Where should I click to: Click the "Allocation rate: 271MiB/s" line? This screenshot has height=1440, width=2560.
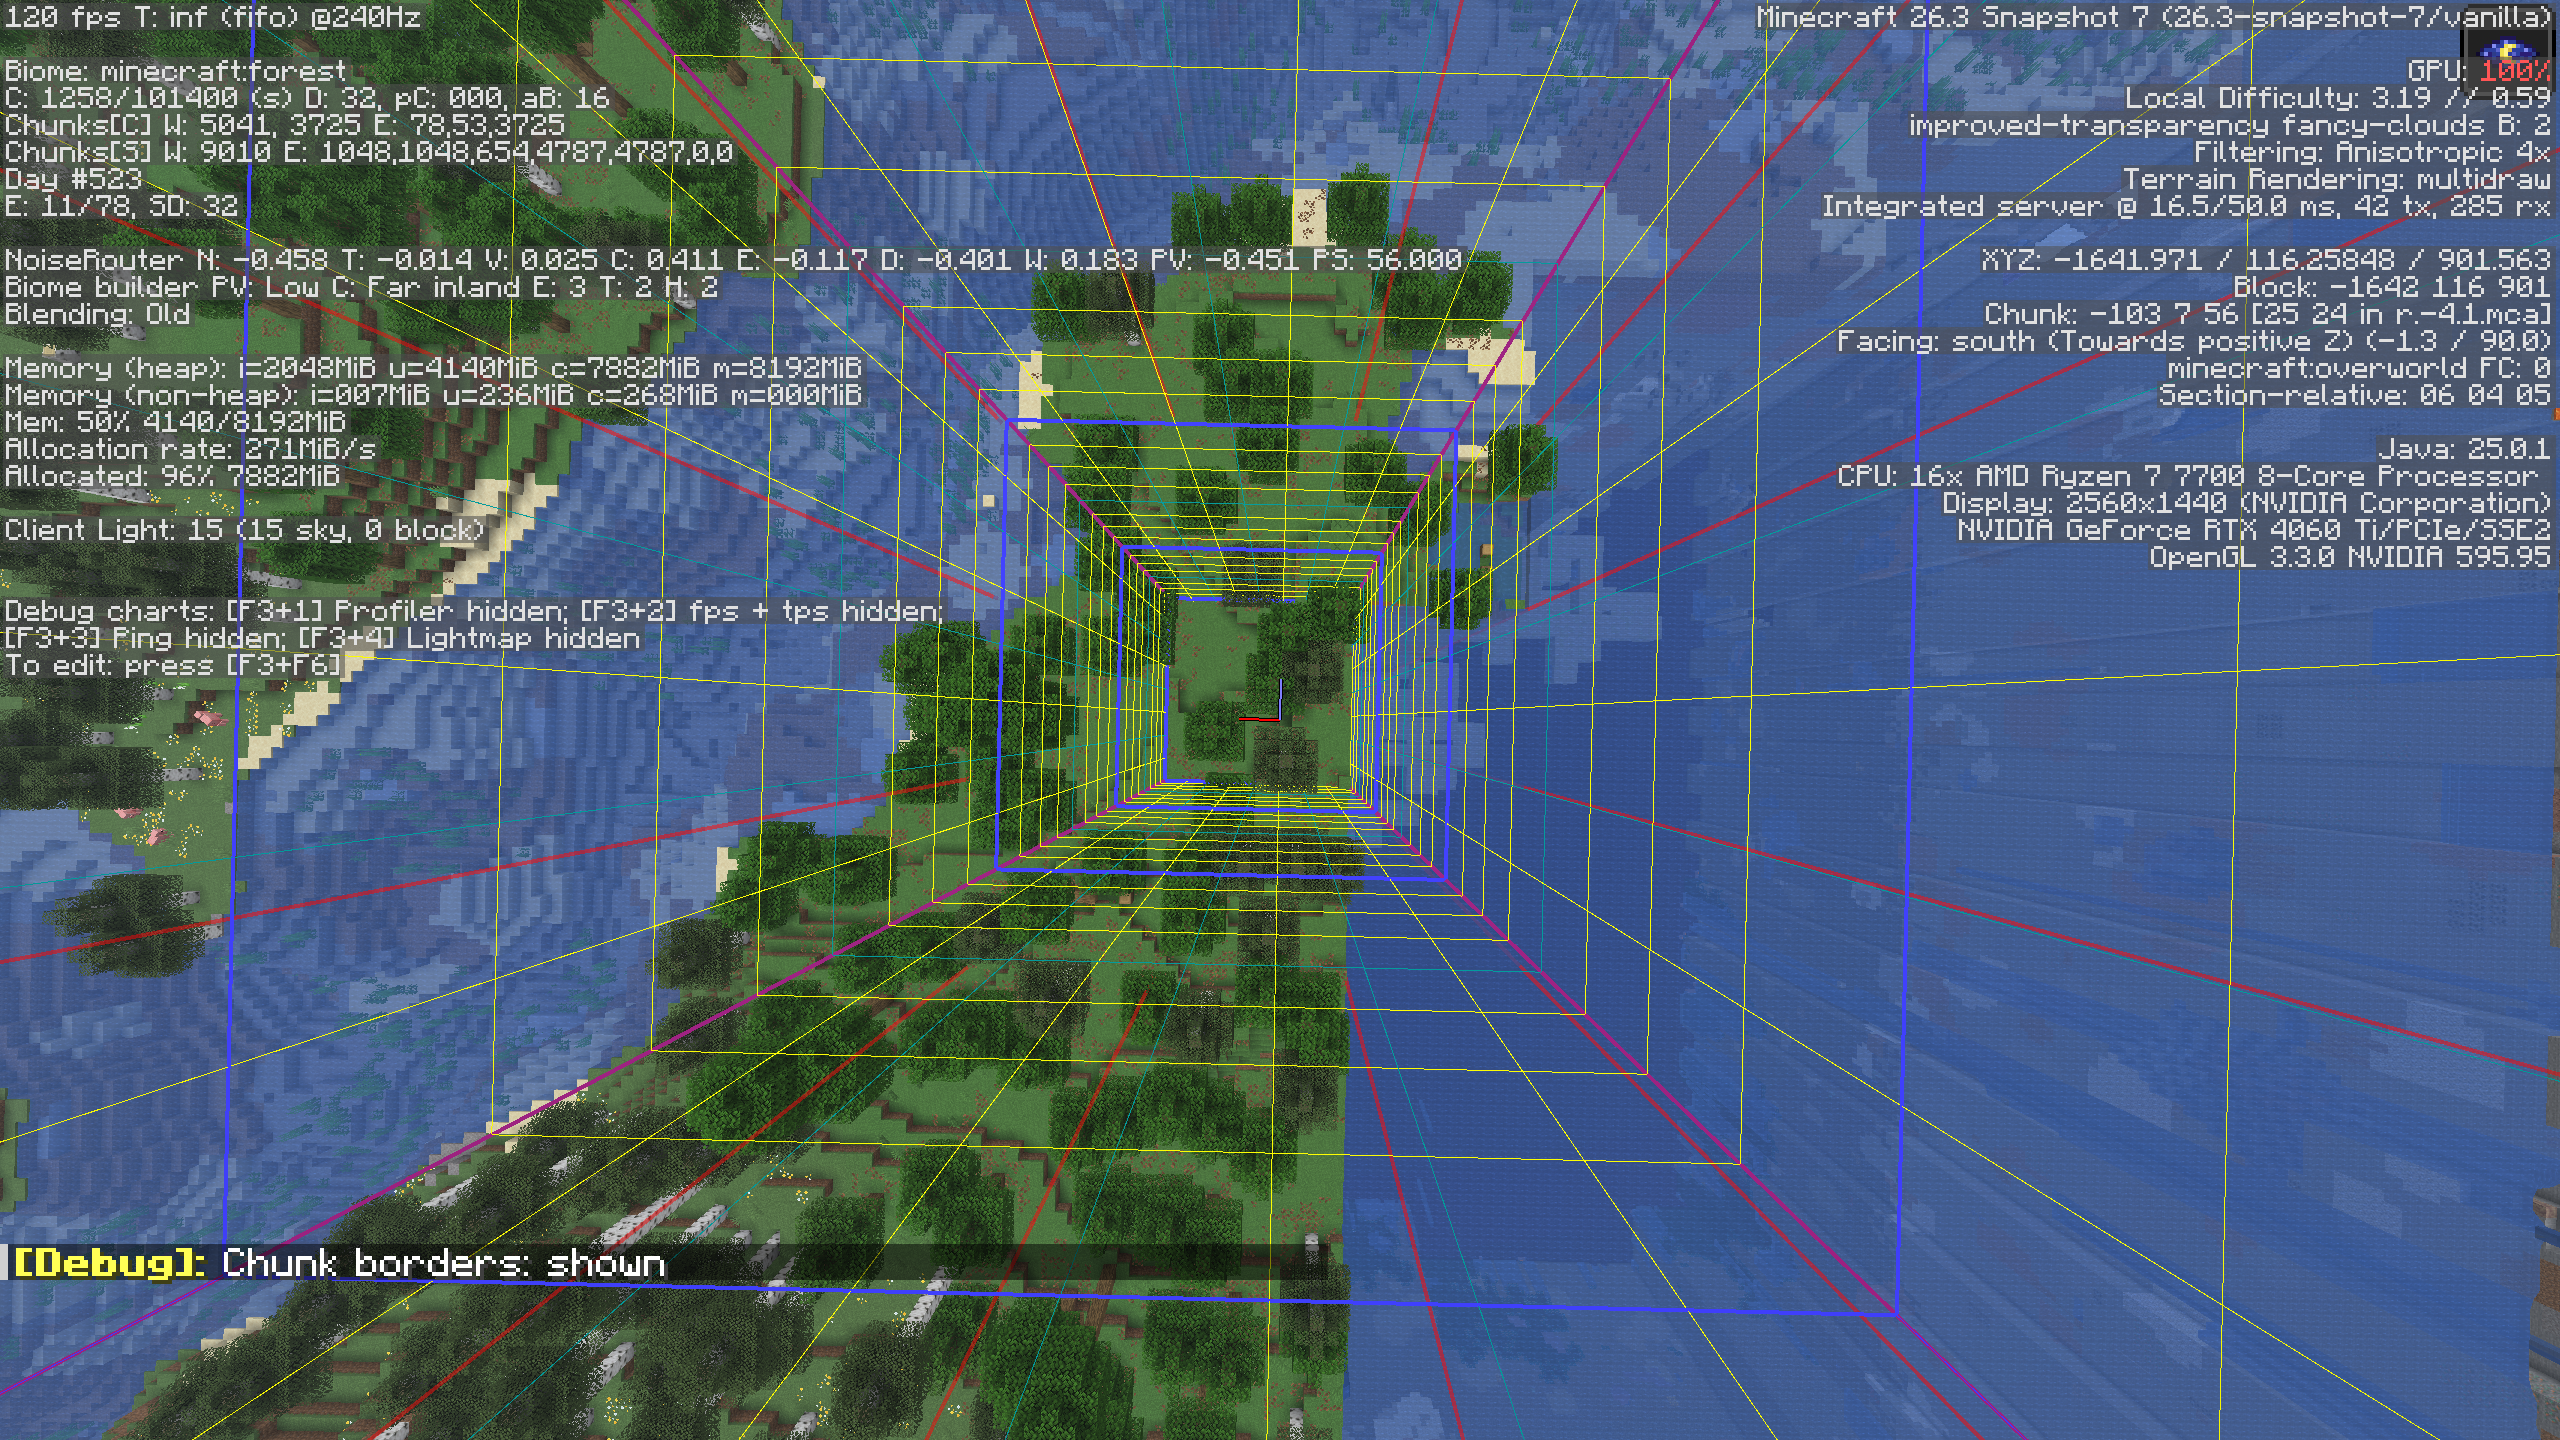click(x=191, y=449)
